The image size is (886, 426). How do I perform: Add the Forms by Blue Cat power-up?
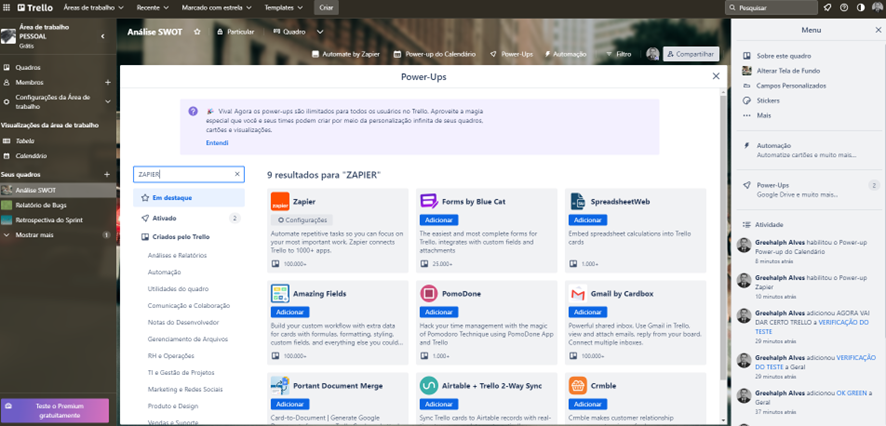439,220
